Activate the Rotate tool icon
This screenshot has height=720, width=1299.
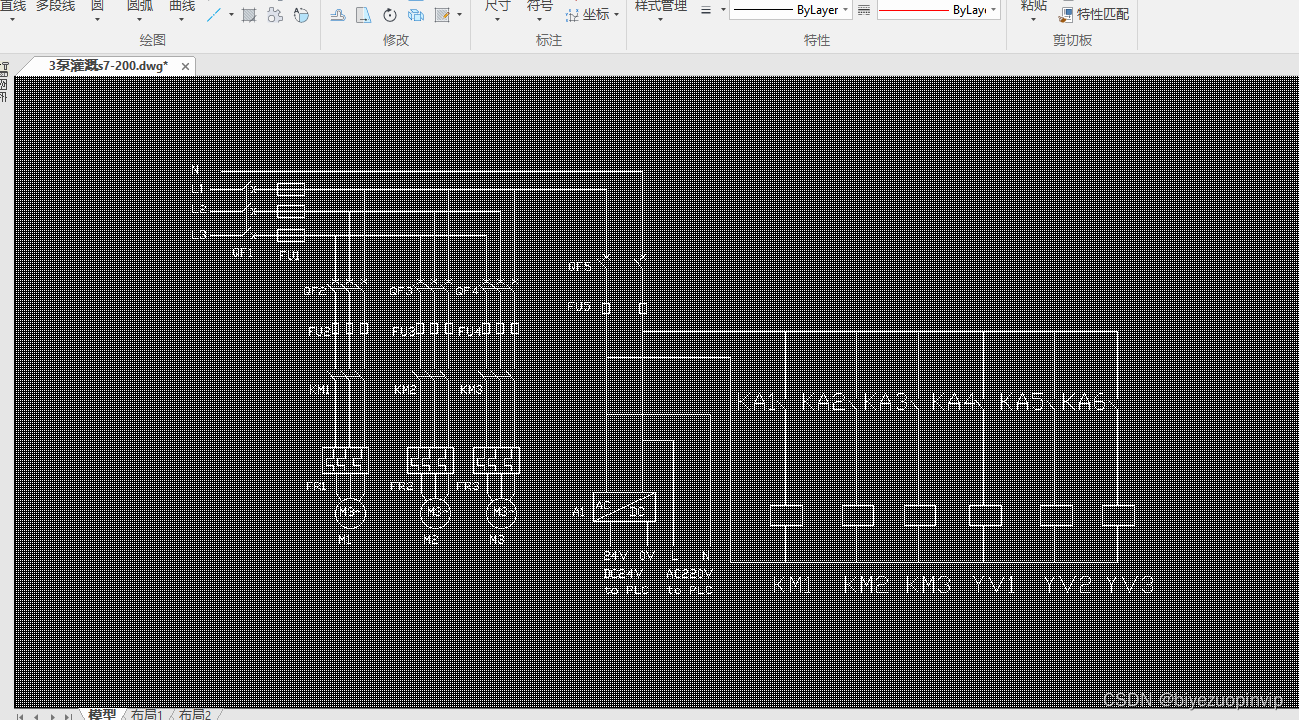click(x=389, y=15)
